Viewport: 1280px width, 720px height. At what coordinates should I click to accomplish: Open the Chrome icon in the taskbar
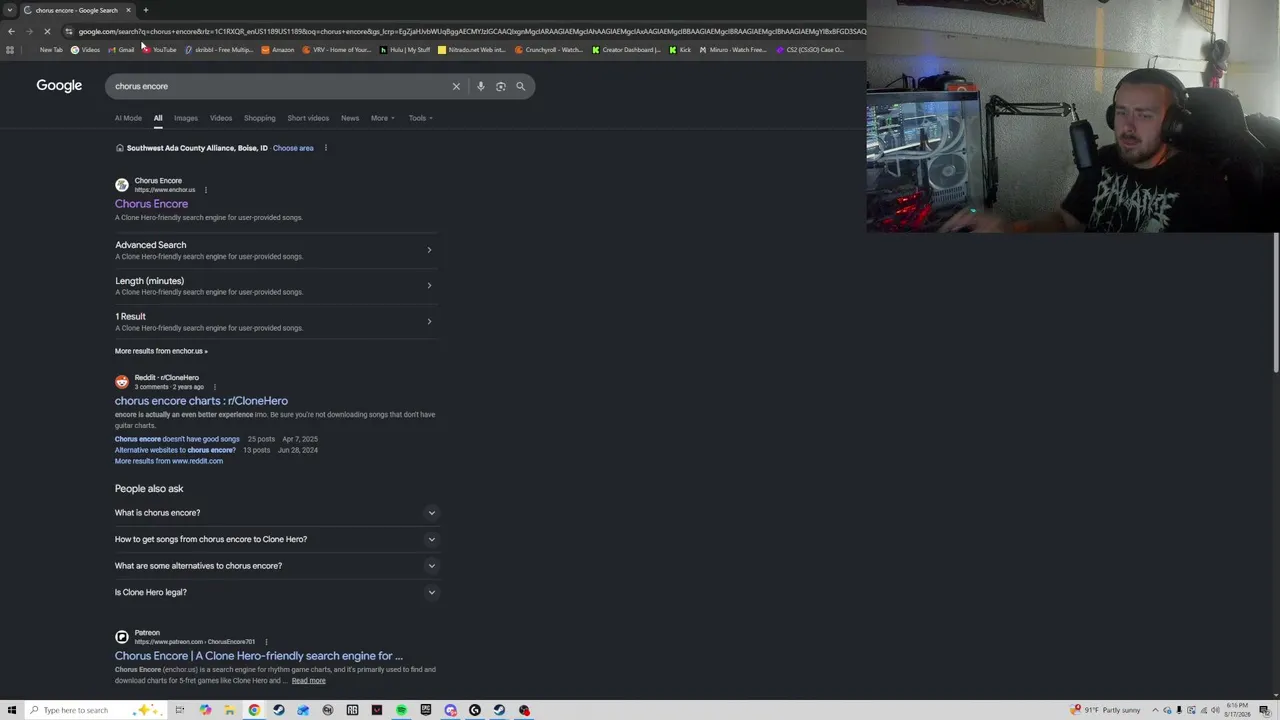click(254, 710)
